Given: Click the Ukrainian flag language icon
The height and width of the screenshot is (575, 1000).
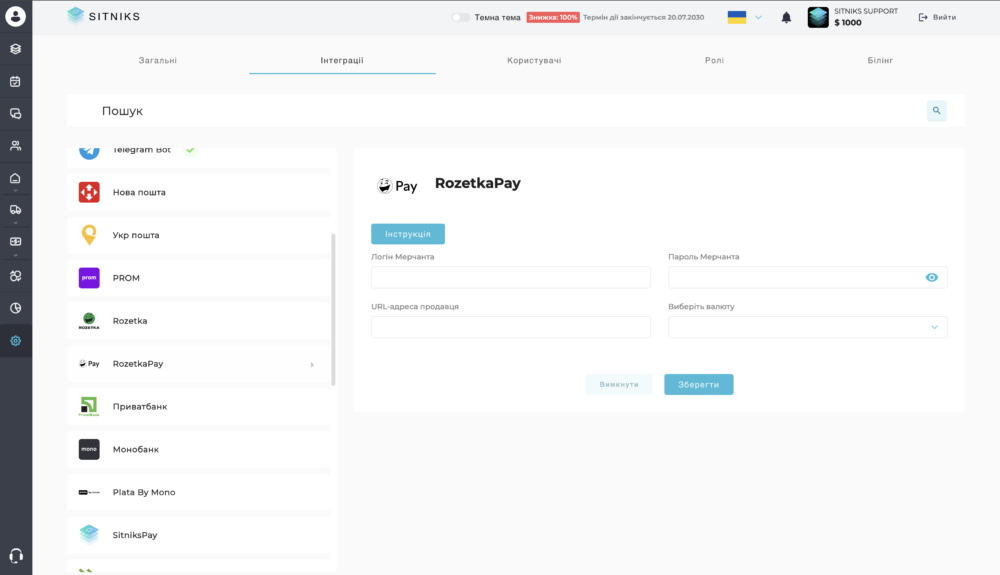Looking at the screenshot, I should [x=737, y=17].
